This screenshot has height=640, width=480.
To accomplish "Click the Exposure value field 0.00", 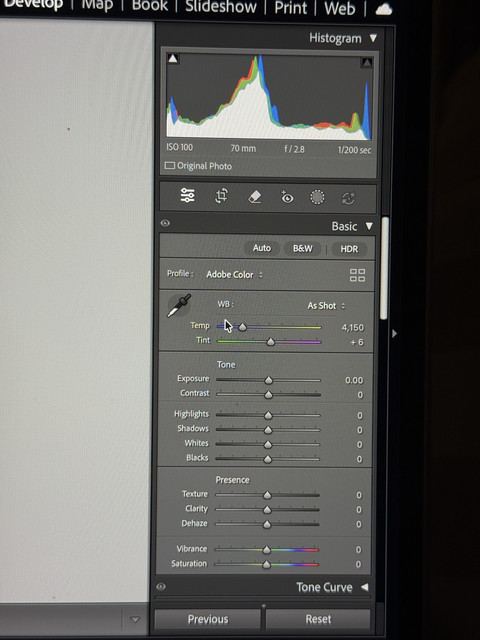I will (x=354, y=380).
